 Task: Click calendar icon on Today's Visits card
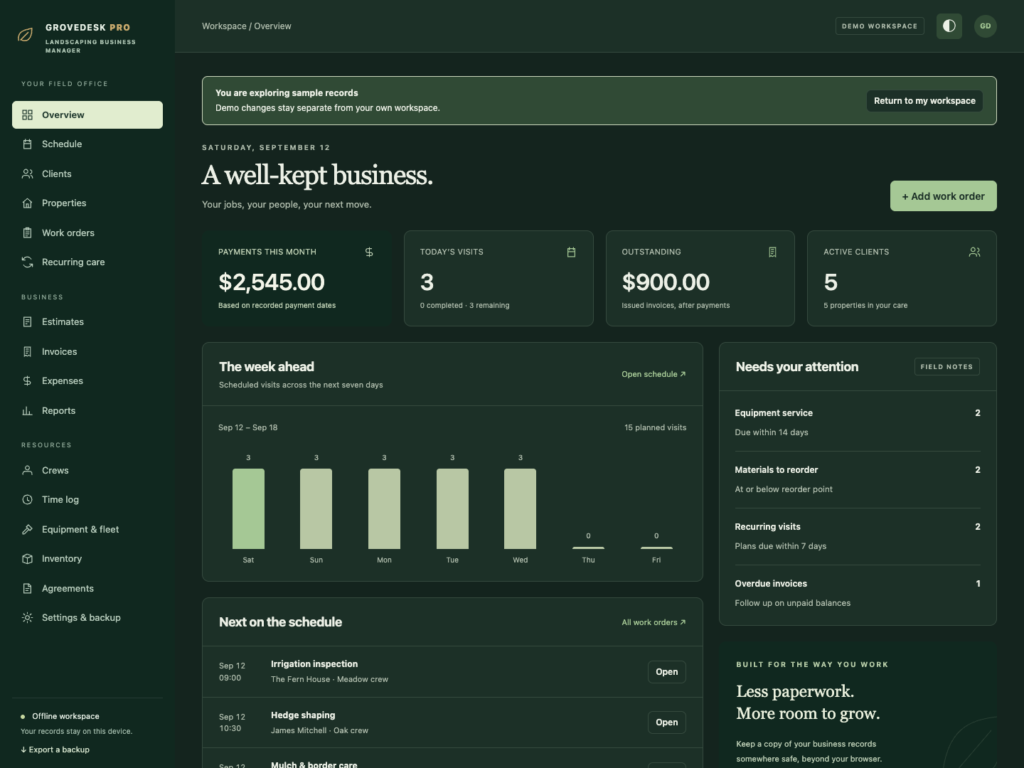click(571, 252)
